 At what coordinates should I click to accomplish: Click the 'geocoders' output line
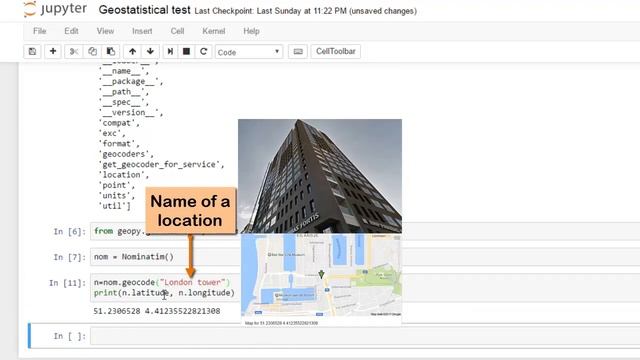[126, 154]
